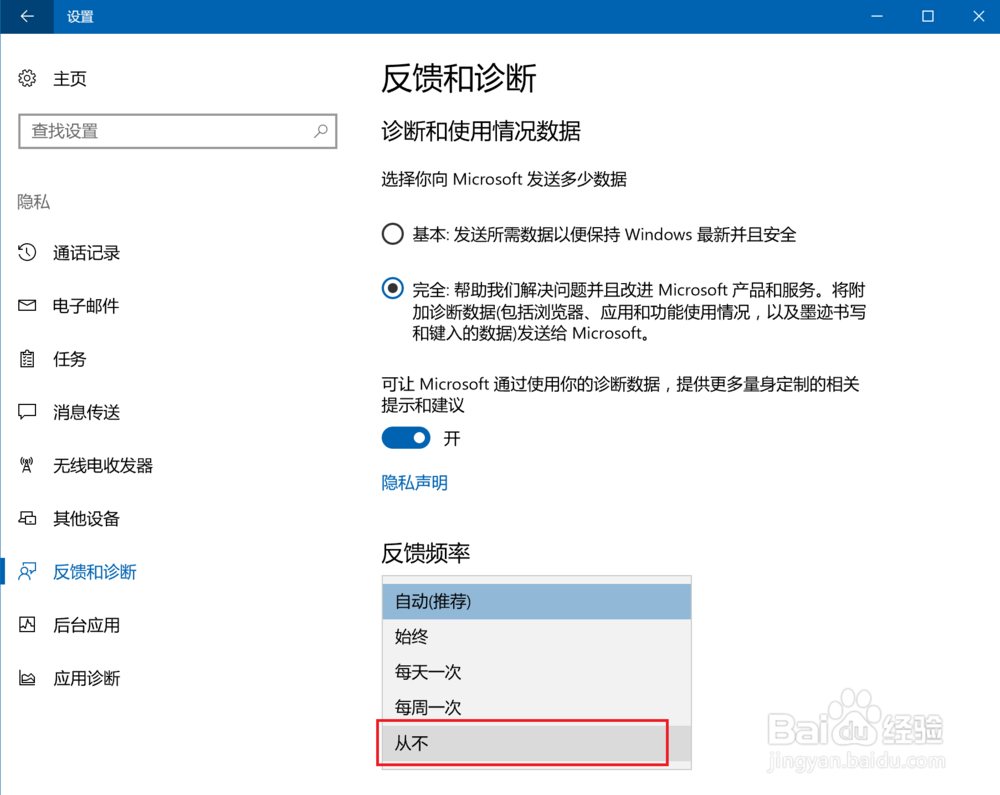
Task: Choose 每周一次 feedback frequency
Action: (536, 707)
